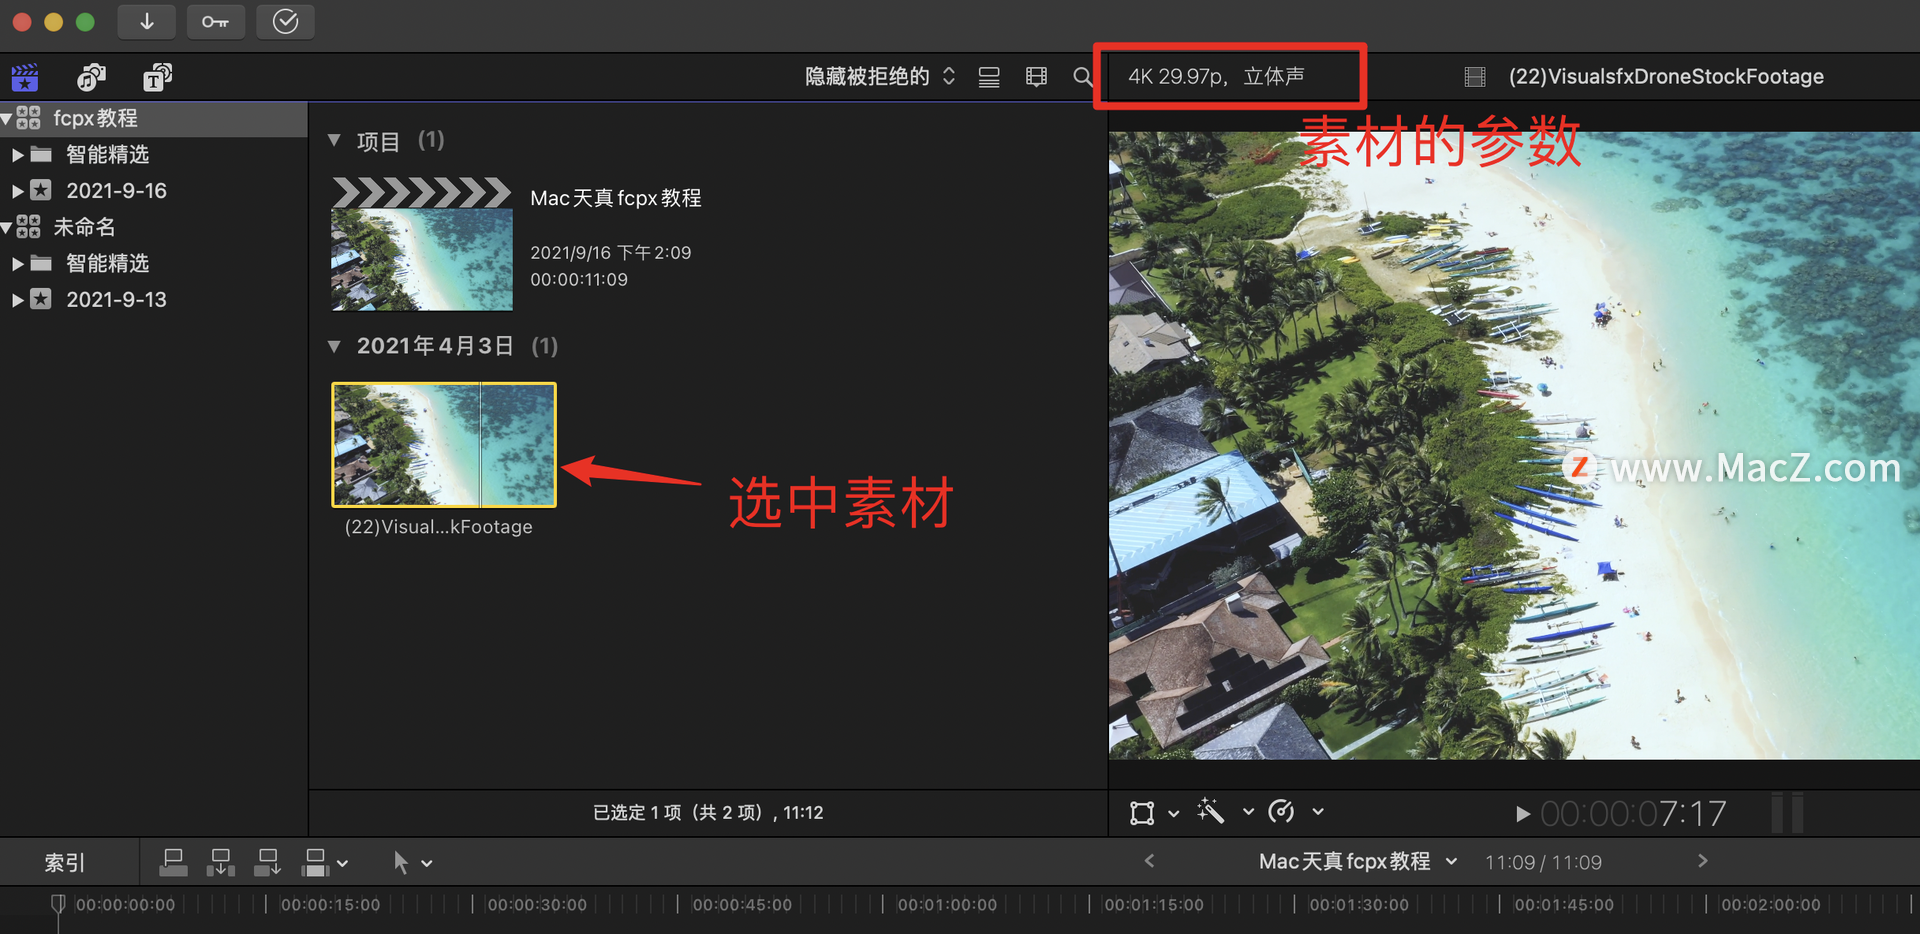
Task: Overwrite clip into storyline button
Action: pyautogui.click(x=315, y=862)
